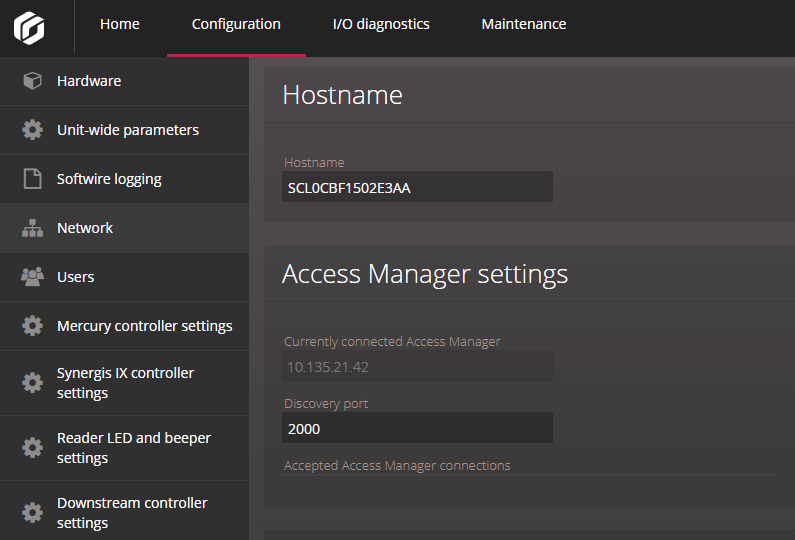This screenshot has height=540, width=795.
Task: Click the Genetec logo icon
Action: coord(29,28)
